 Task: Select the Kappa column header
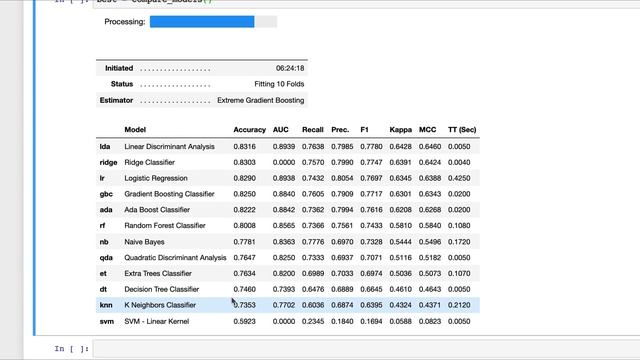400,130
